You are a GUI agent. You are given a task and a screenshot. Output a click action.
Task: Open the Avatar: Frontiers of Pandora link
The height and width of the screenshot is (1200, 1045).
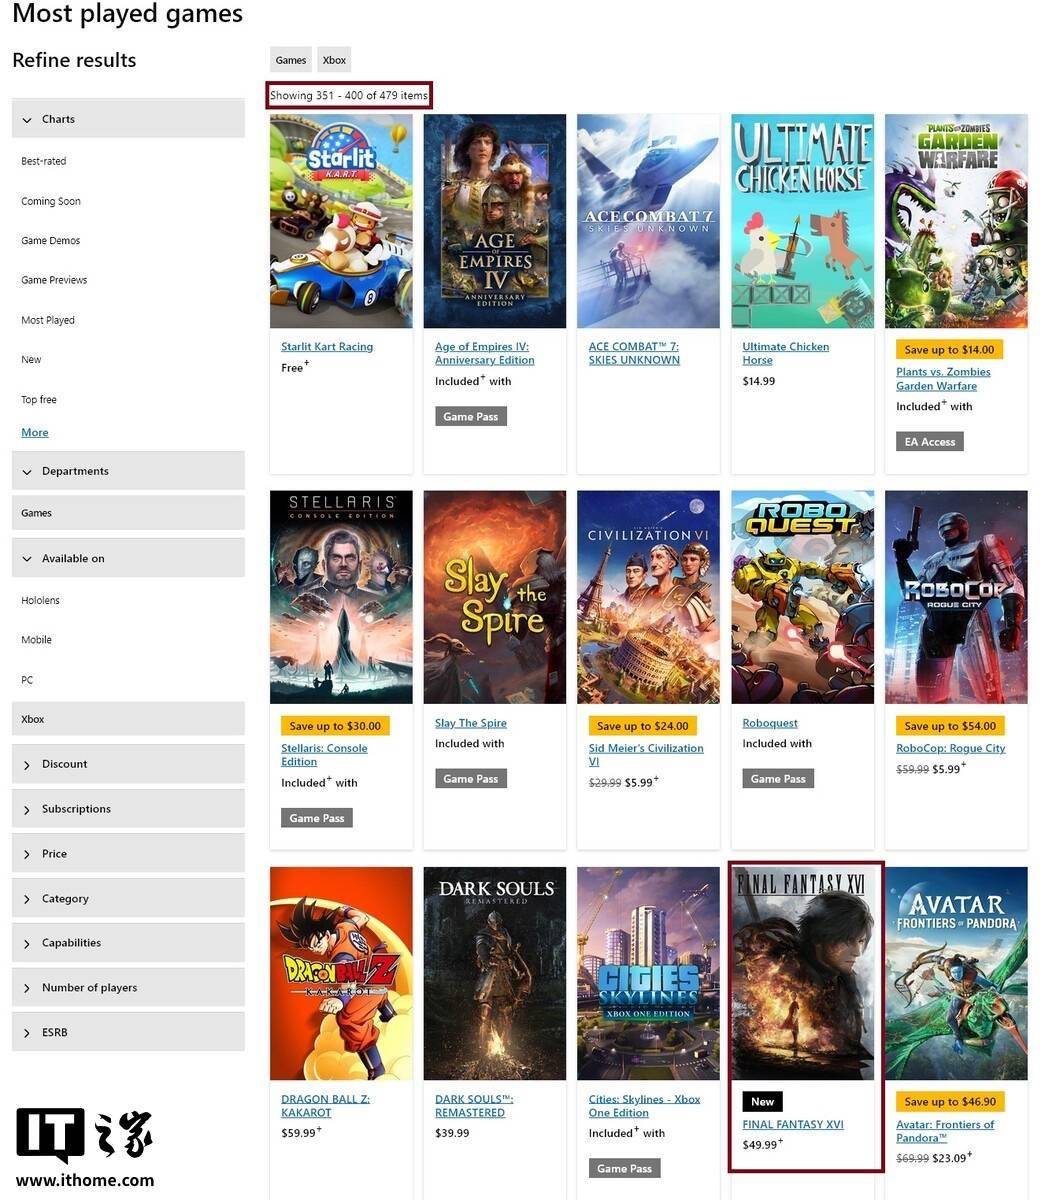click(x=945, y=1131)
